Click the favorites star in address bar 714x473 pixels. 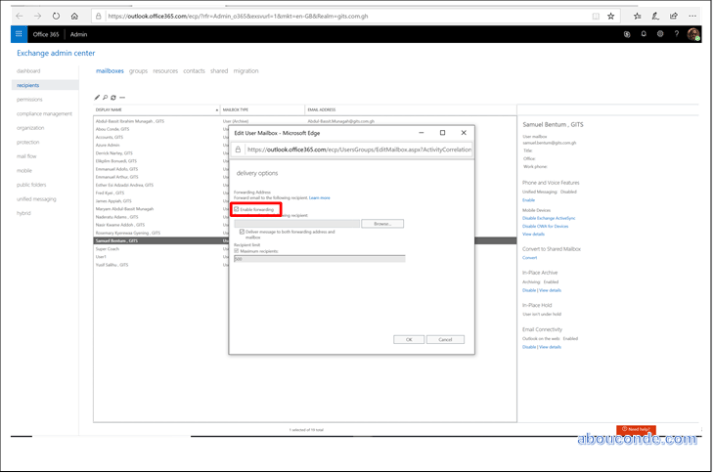(611, 16)
